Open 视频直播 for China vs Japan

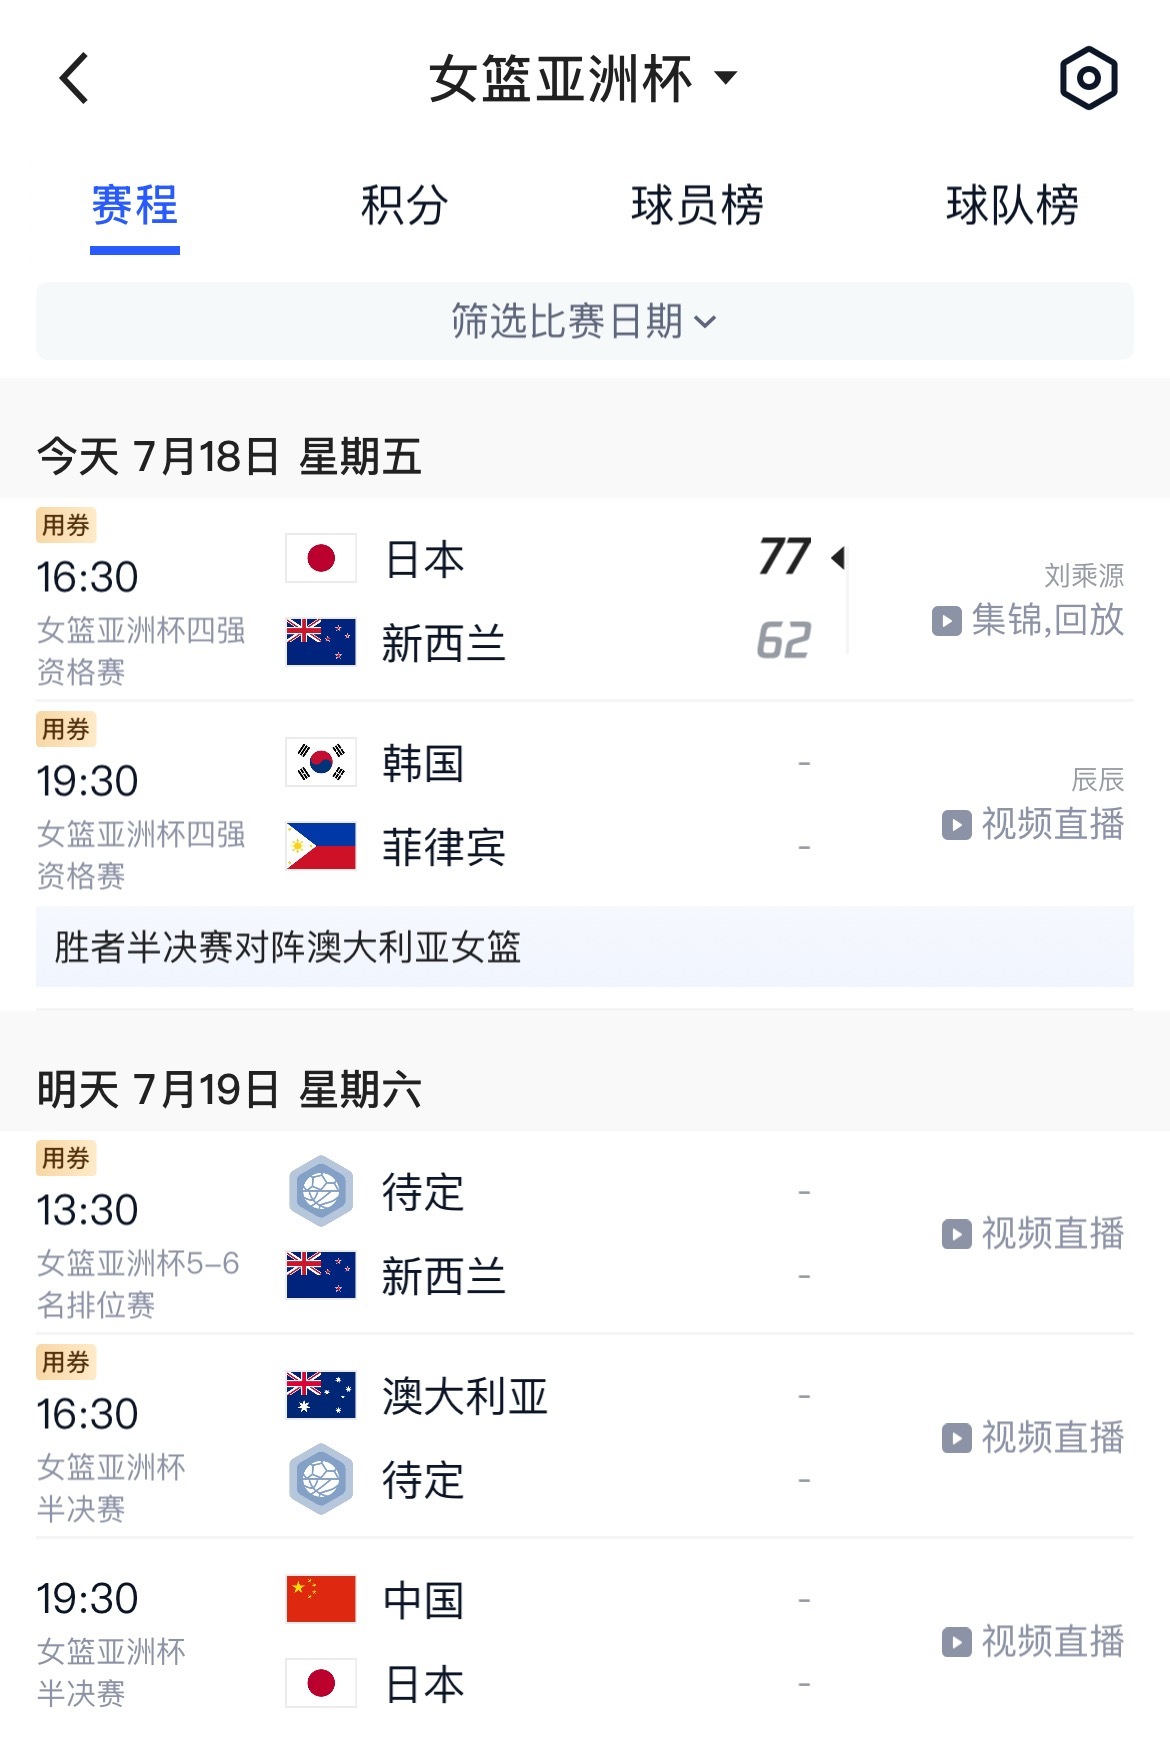(1033, 1641)
